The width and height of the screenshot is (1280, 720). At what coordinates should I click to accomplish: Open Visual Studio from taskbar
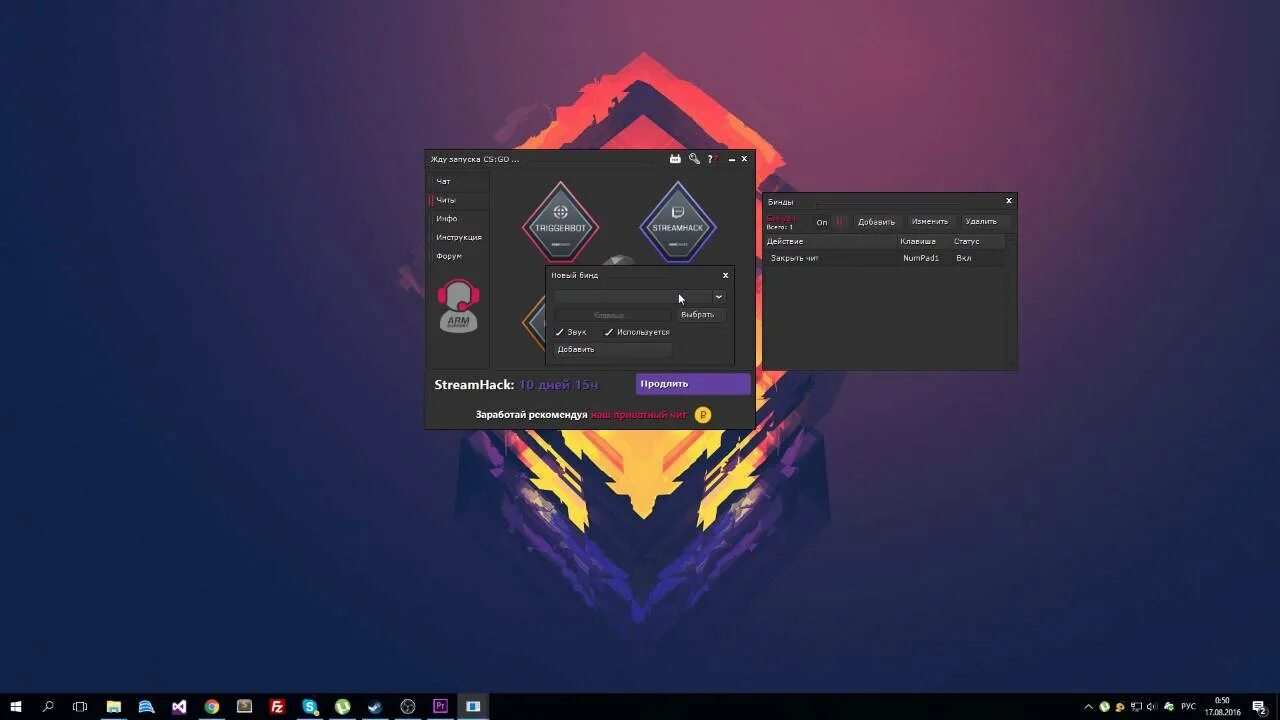[x=179, y=706]
